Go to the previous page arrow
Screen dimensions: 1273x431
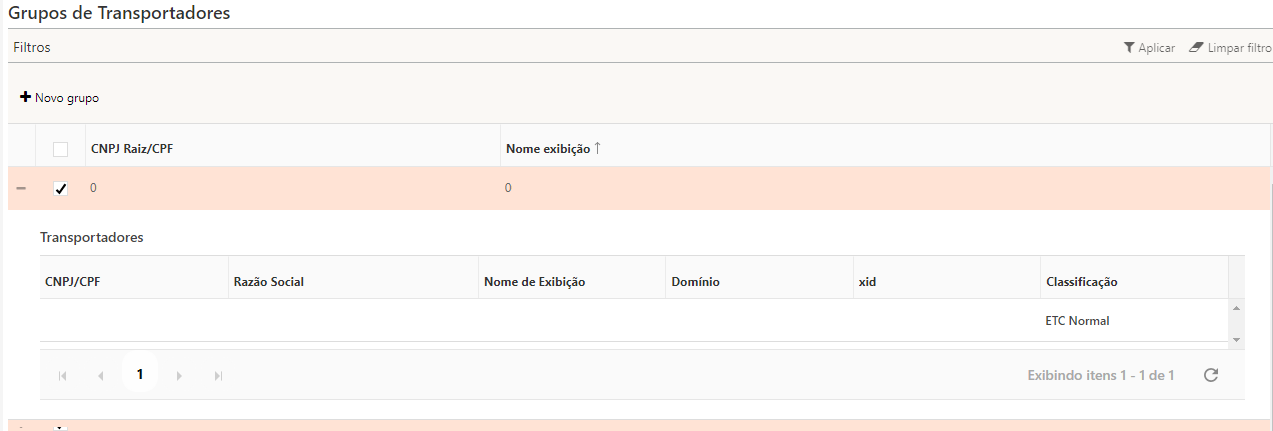(x=101, y=376)
